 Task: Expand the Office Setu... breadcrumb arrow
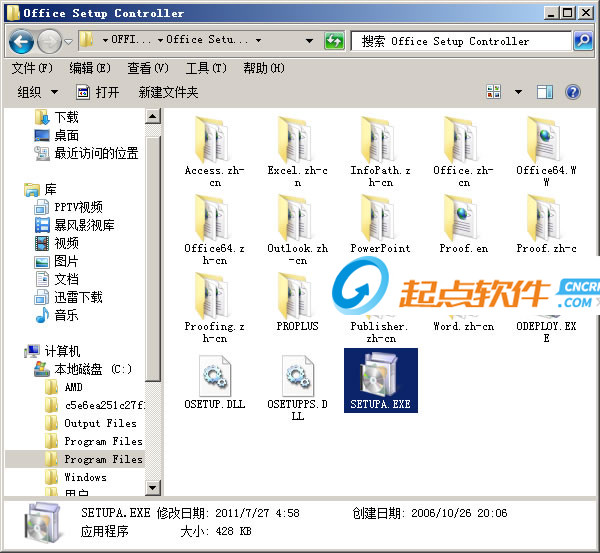click(258, 40)
